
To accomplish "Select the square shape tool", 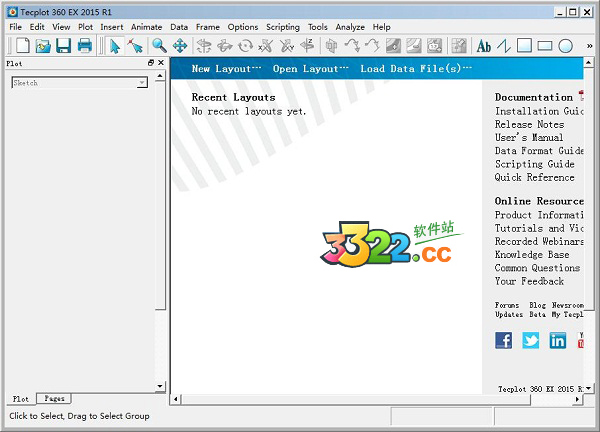I will 524,46.
